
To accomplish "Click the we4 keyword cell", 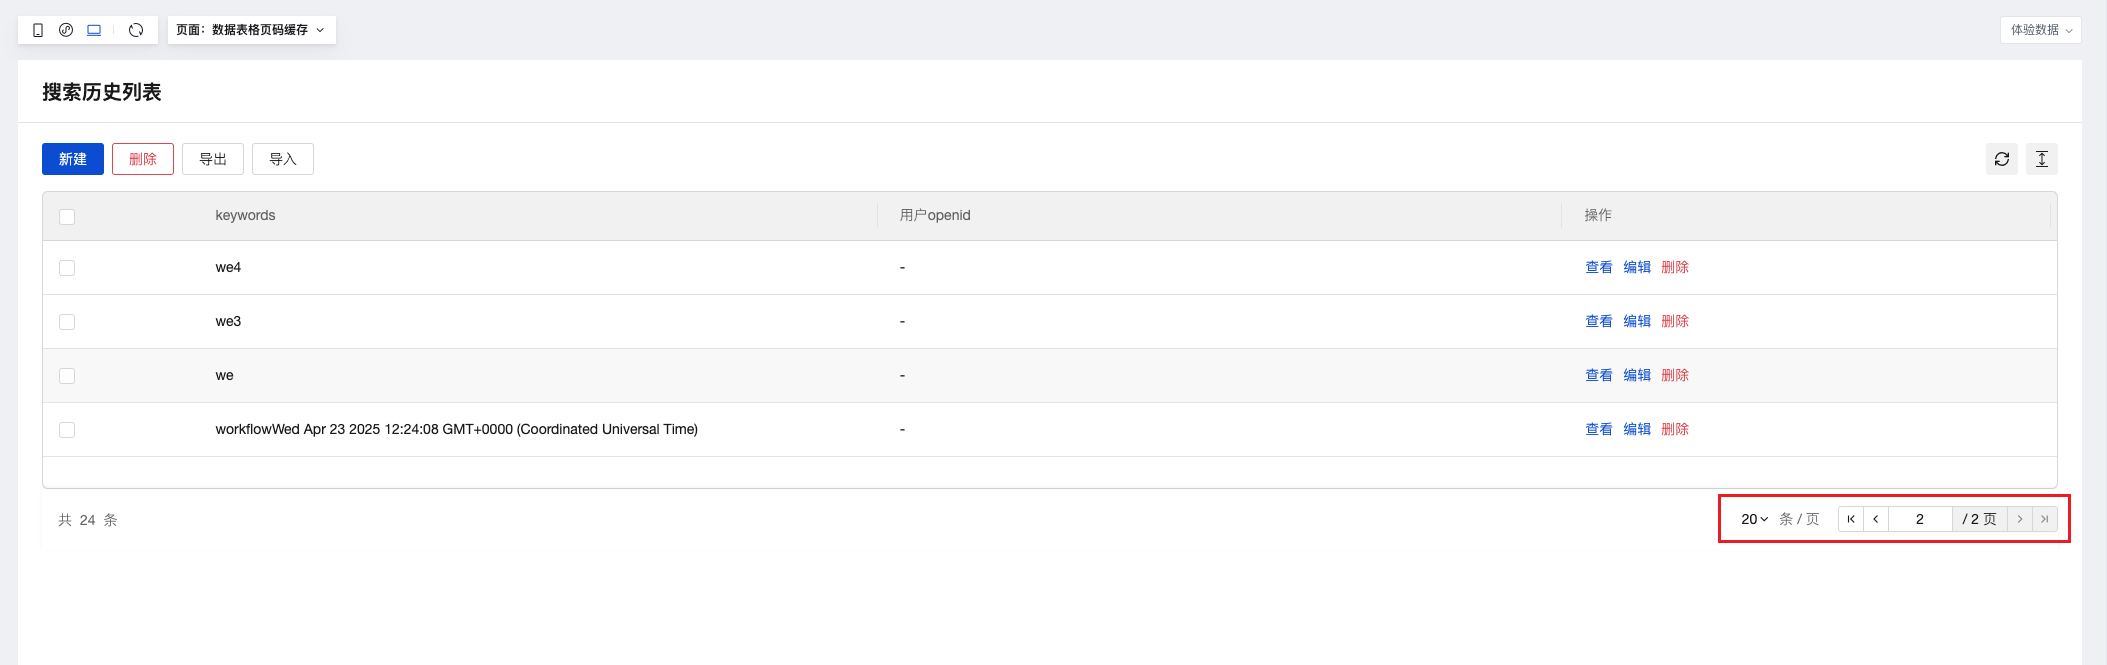I will [228, 267].
